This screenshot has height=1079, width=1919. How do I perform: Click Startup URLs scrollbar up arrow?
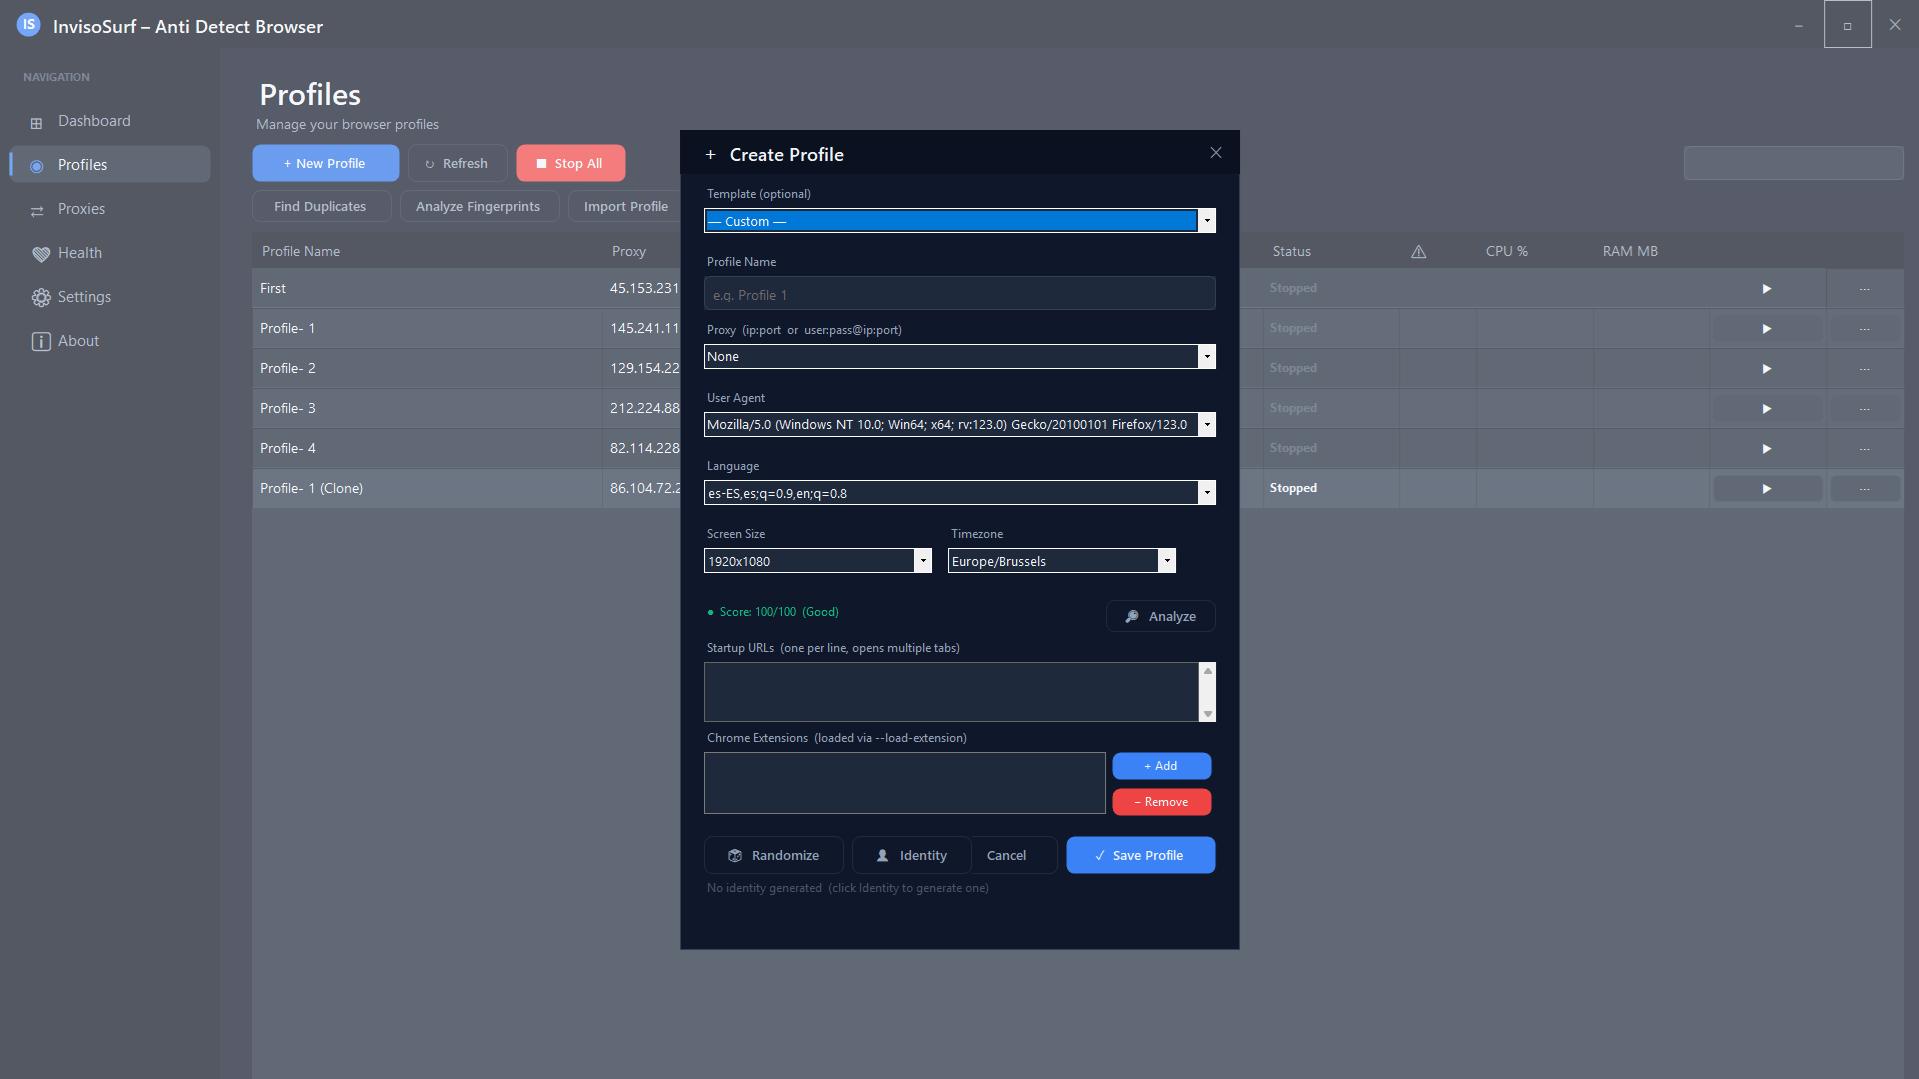pyautogui.click(x=1207, y=670)
